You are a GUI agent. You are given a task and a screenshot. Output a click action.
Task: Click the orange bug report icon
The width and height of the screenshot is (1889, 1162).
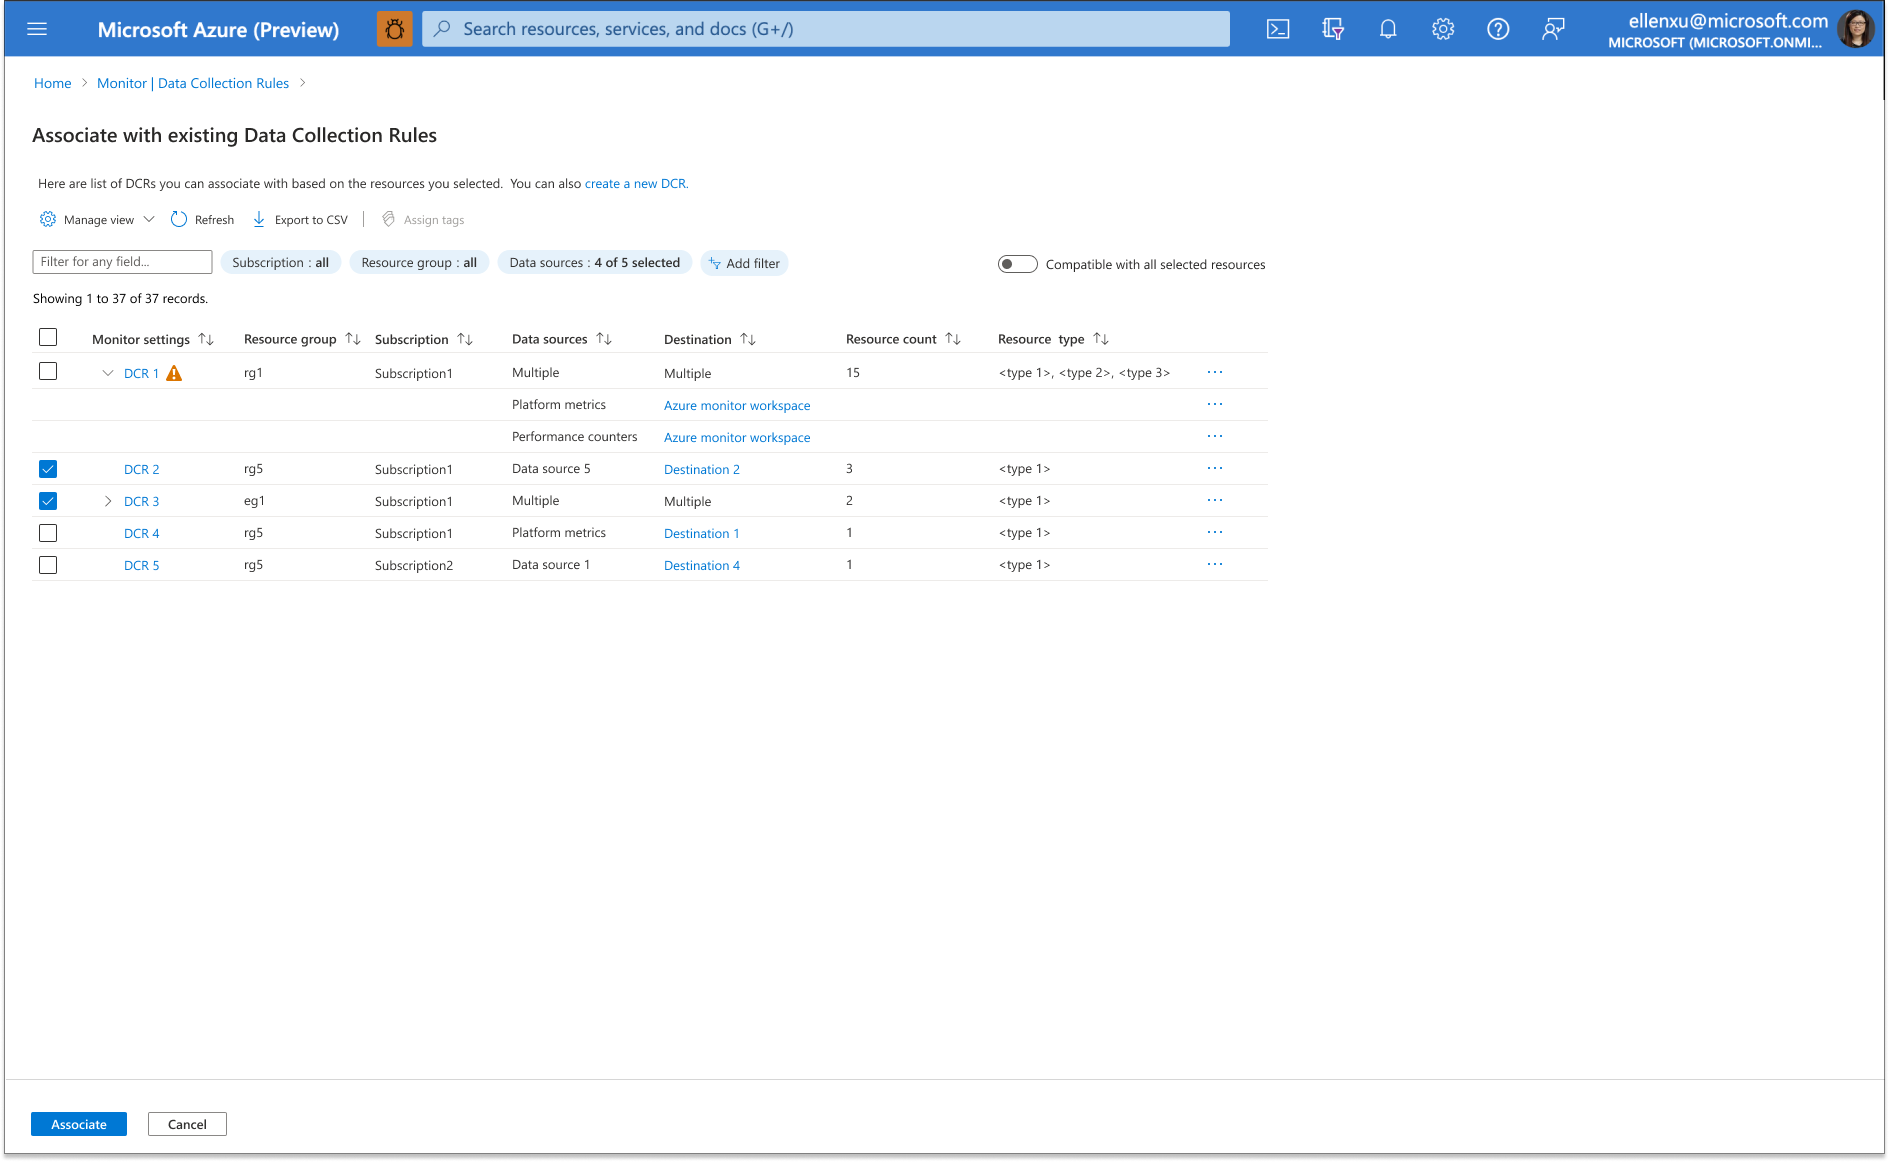pos(394,29)
